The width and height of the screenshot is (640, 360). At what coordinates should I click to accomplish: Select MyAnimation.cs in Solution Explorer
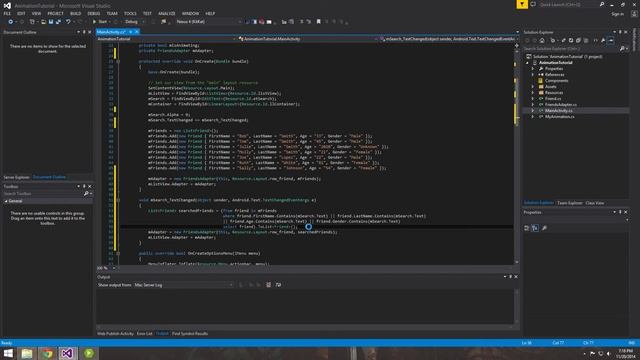tap(559, 117)
